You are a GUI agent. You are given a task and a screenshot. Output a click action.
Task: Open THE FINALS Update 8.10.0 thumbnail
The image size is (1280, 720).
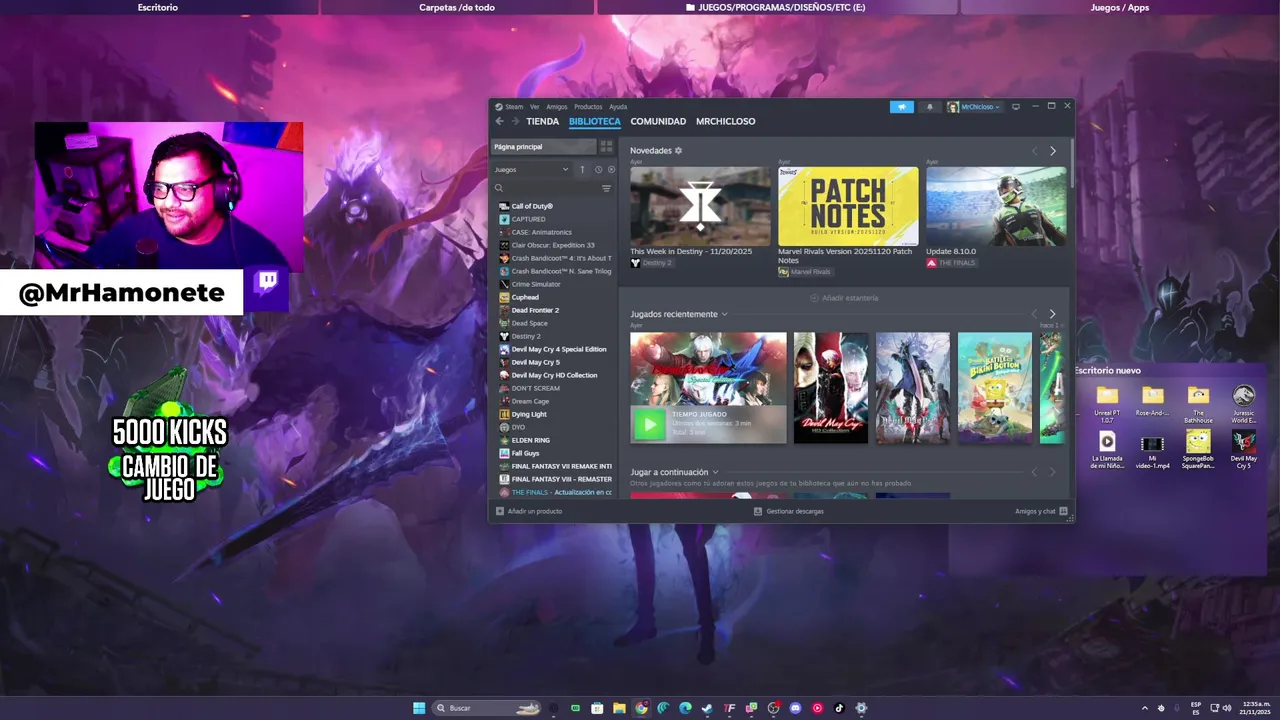click(996, 206)
